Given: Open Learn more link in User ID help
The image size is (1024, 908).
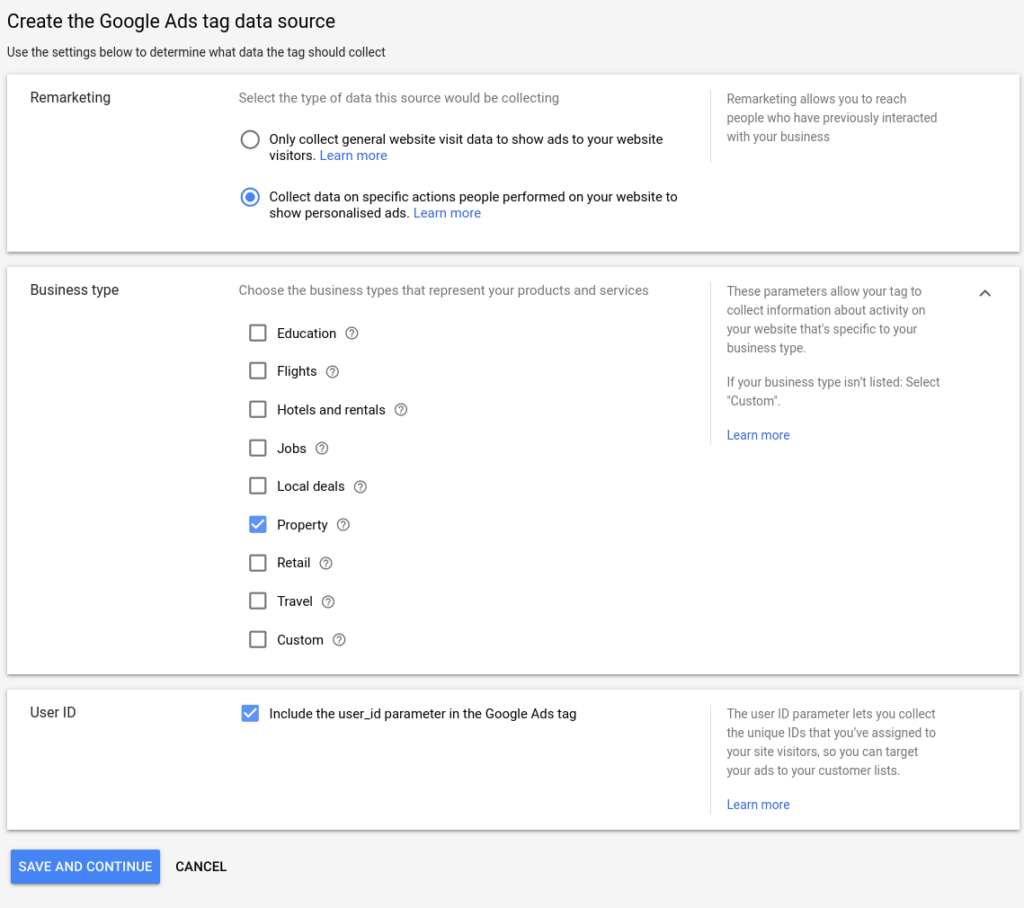Looking at the screenshot, I should pos(758,805).
